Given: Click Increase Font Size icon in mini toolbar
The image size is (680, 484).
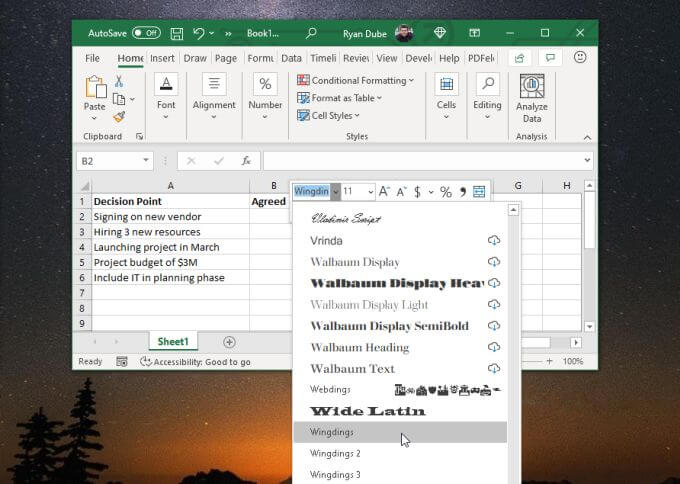Looking at the screenshot, I should pyautogui.click(x=384, y=192).
